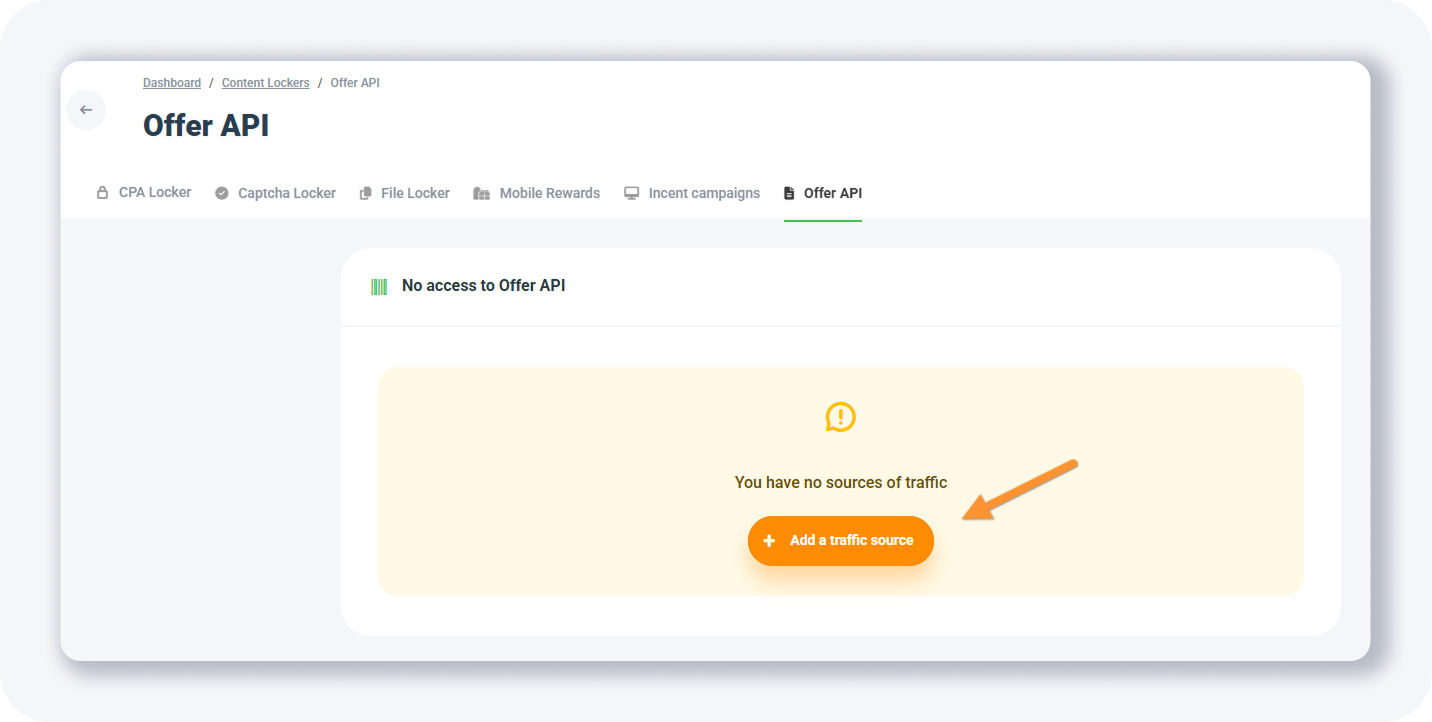Click the monitor icon beside Incent campaigns

tap(631, 193)
